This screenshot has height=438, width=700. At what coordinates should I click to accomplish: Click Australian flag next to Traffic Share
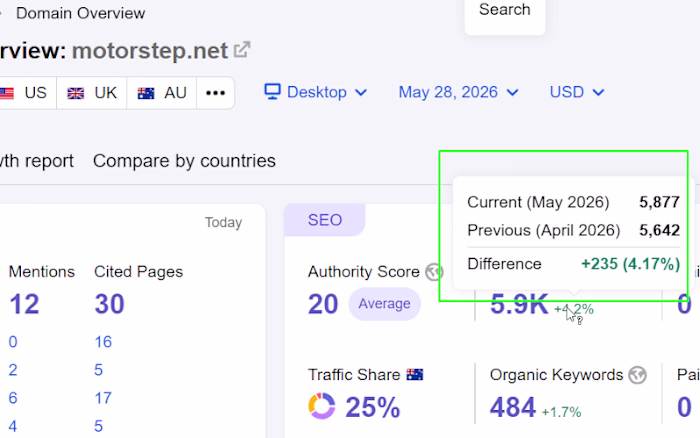[x=415, y=375]
